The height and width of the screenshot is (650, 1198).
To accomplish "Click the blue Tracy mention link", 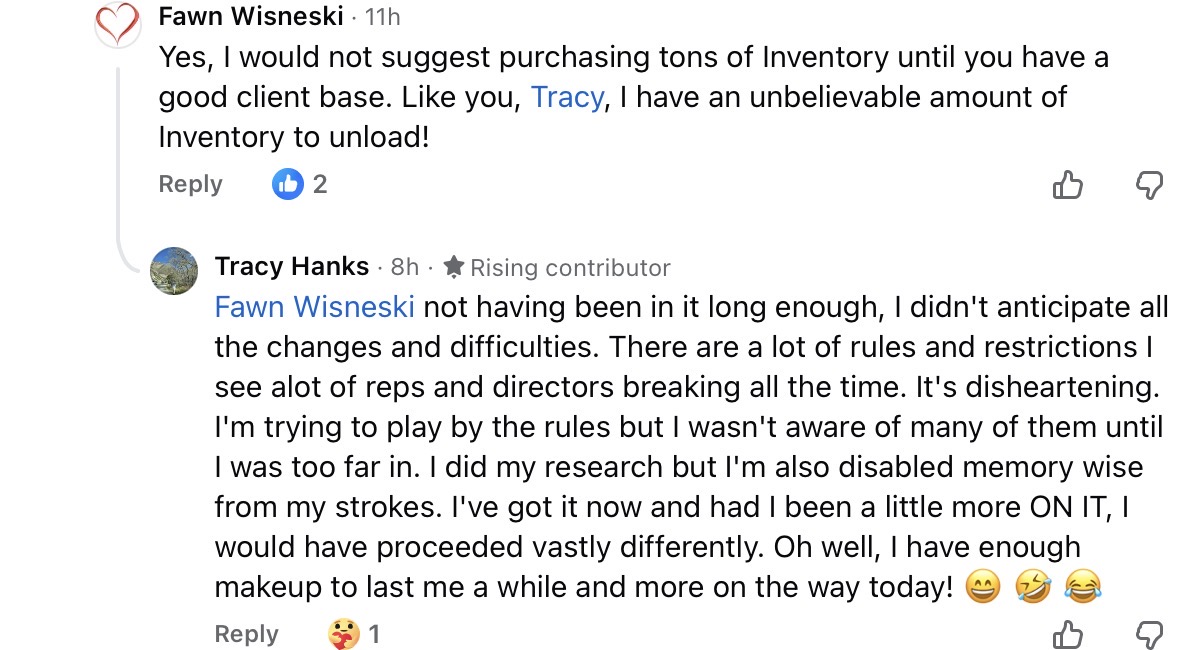I will pyautogui.click(x=567, y=97).
